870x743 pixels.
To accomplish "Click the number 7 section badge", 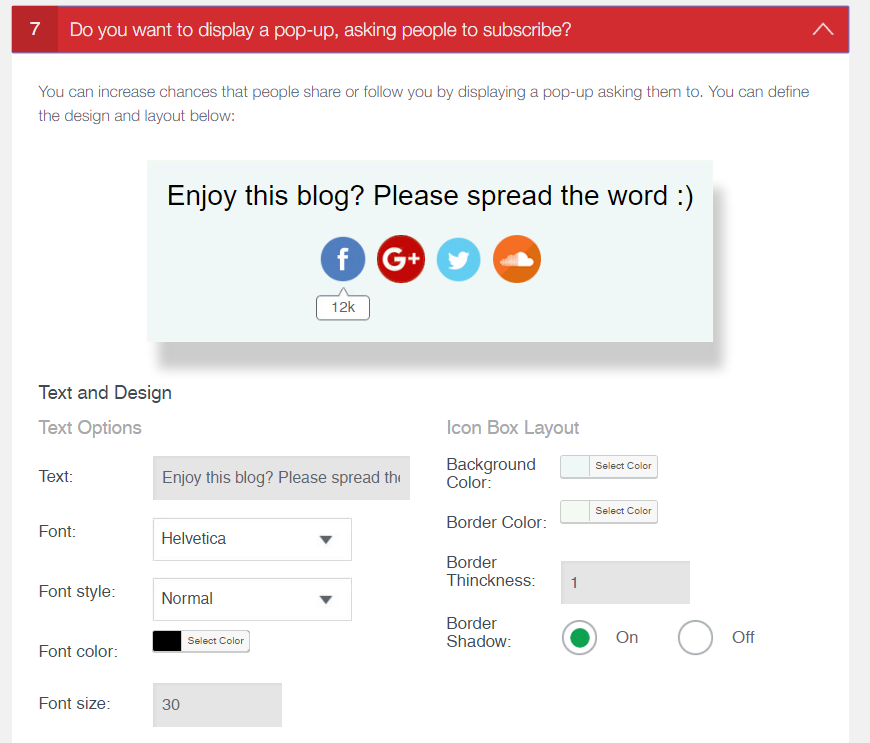I will click(35, 29).
